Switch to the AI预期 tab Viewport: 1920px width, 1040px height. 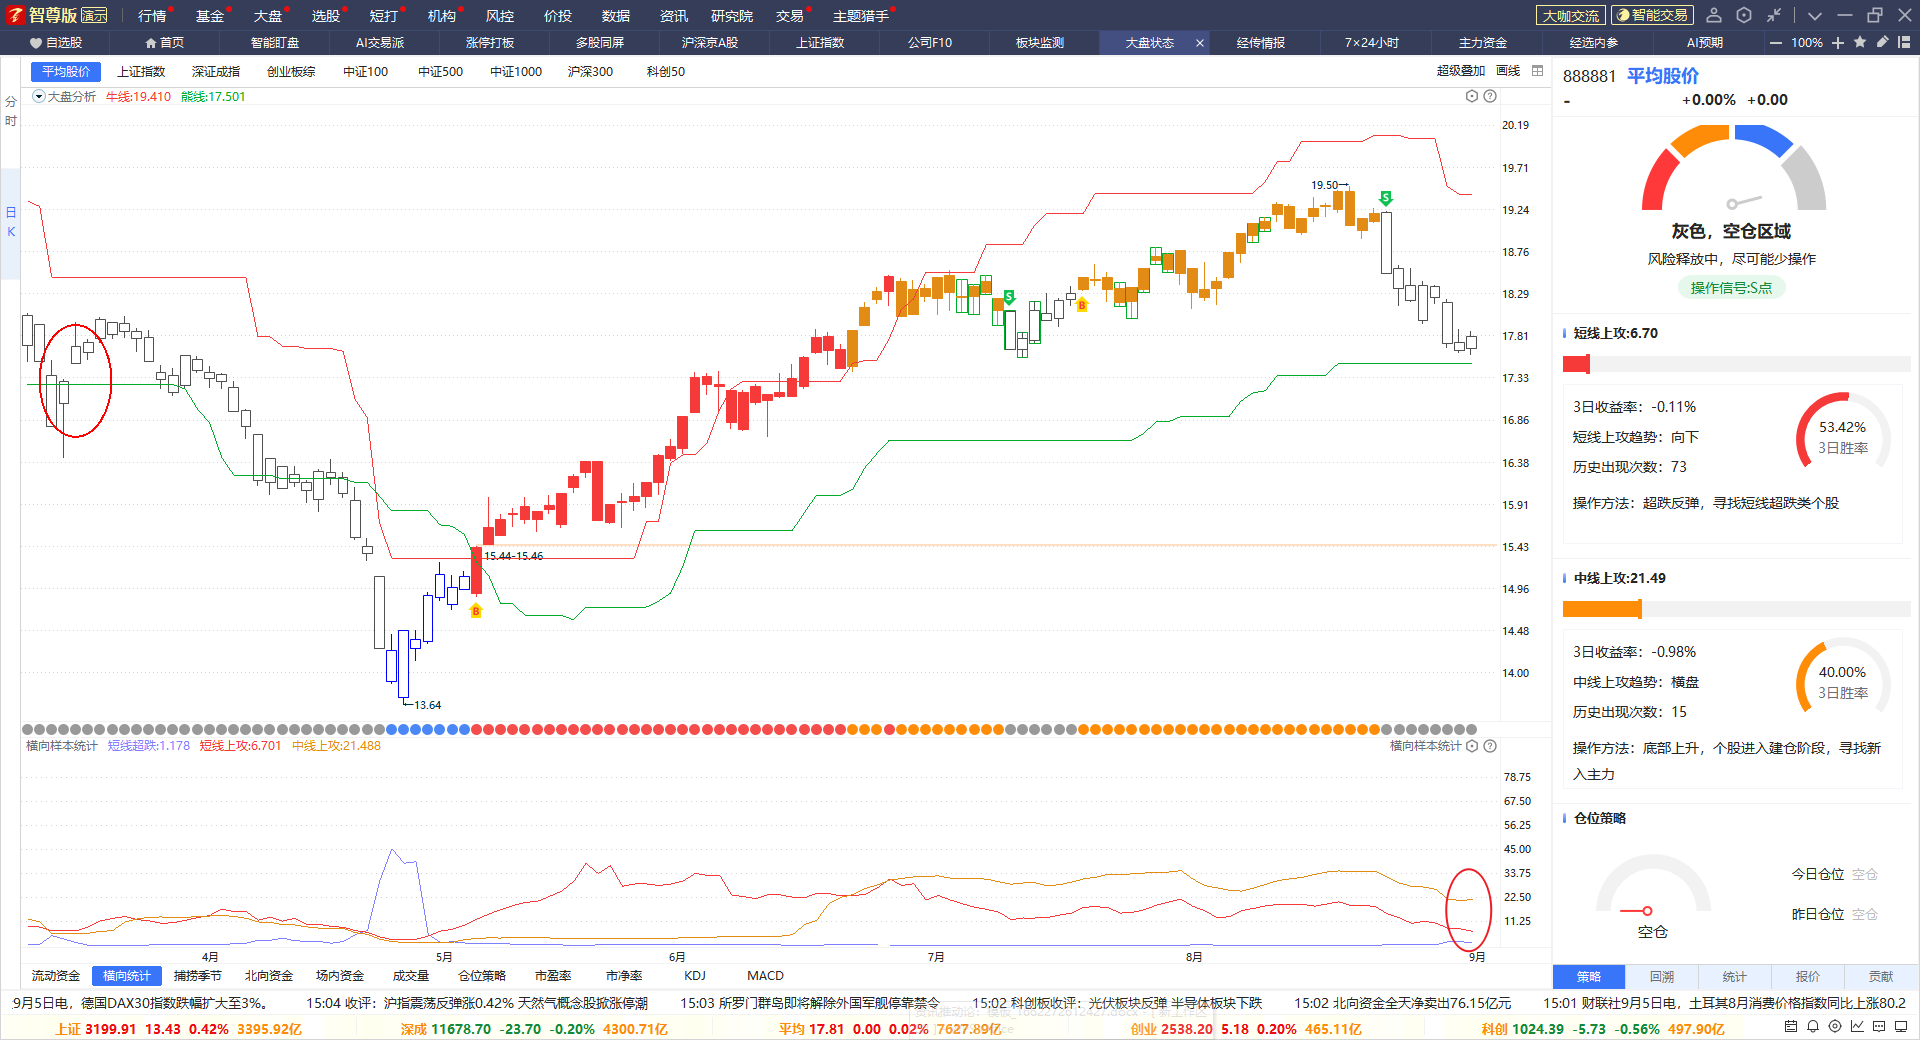pos(1705,43)
